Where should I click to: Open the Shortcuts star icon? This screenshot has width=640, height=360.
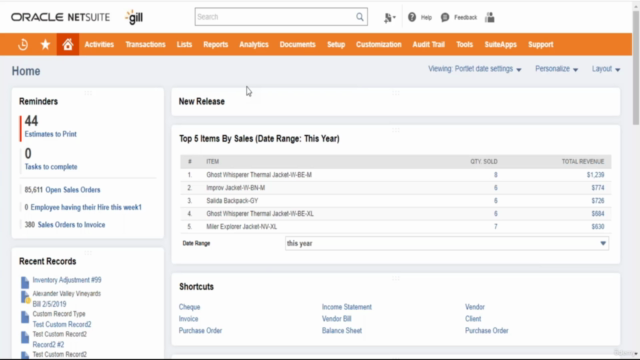pyautogui.click(x=45, y=44)
